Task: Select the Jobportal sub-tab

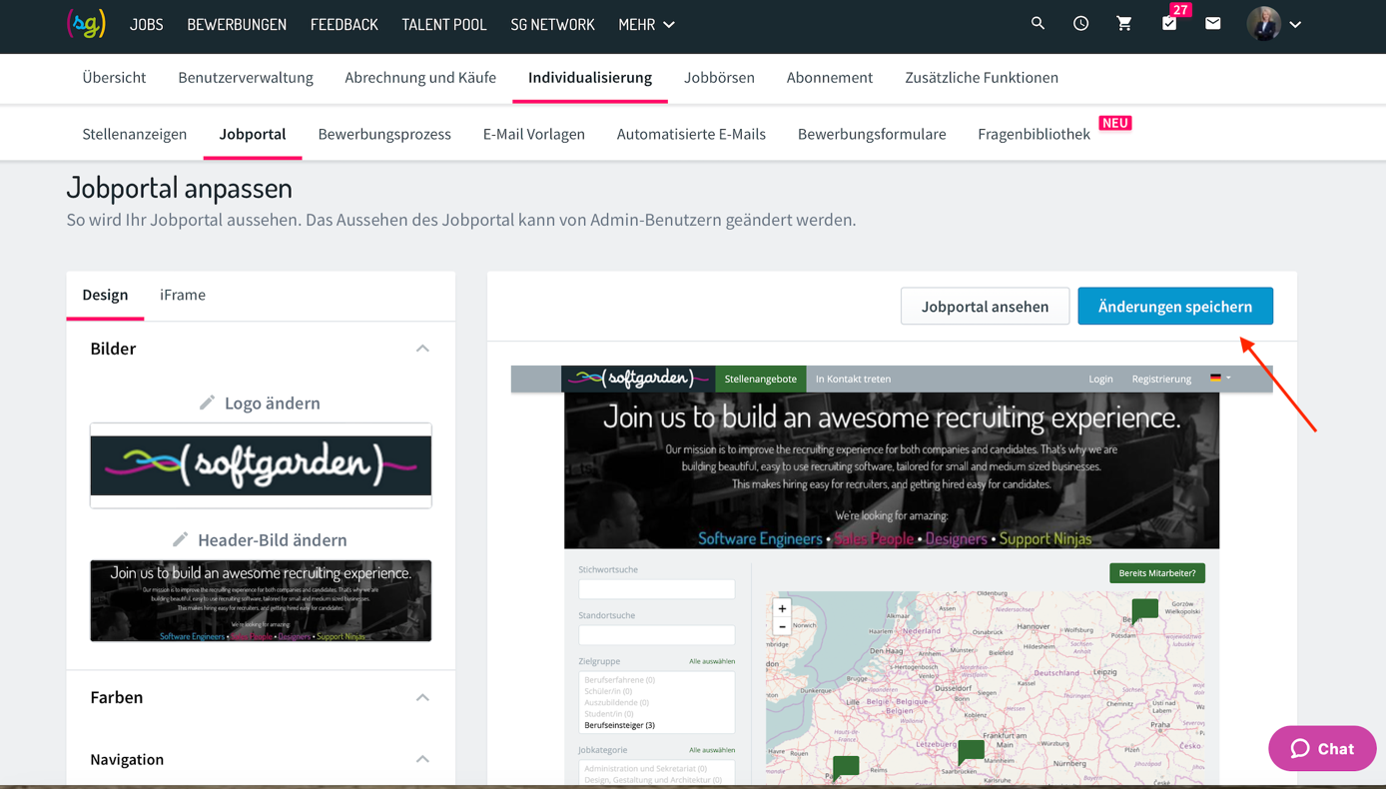Action: [x=253, y=135]
